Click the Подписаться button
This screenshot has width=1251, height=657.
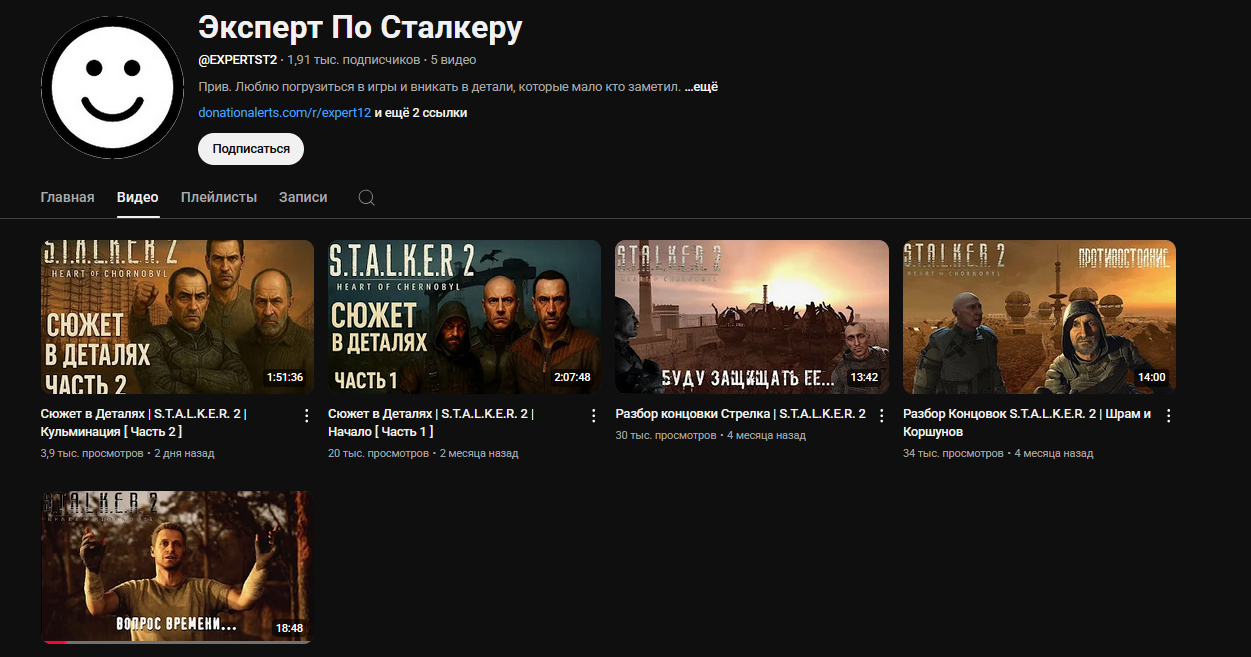[x=251, y=149]
